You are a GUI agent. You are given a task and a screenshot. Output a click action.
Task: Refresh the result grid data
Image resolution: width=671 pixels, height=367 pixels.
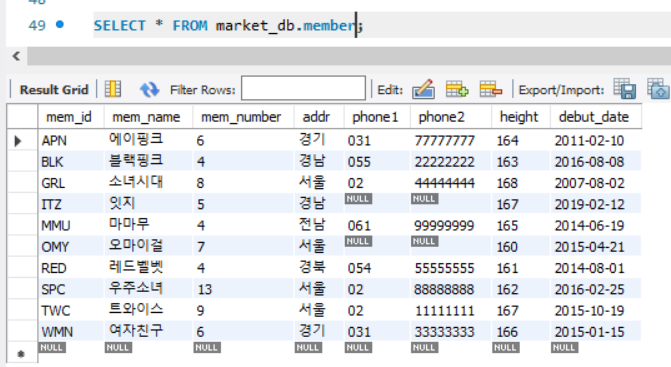pos(149,89)
